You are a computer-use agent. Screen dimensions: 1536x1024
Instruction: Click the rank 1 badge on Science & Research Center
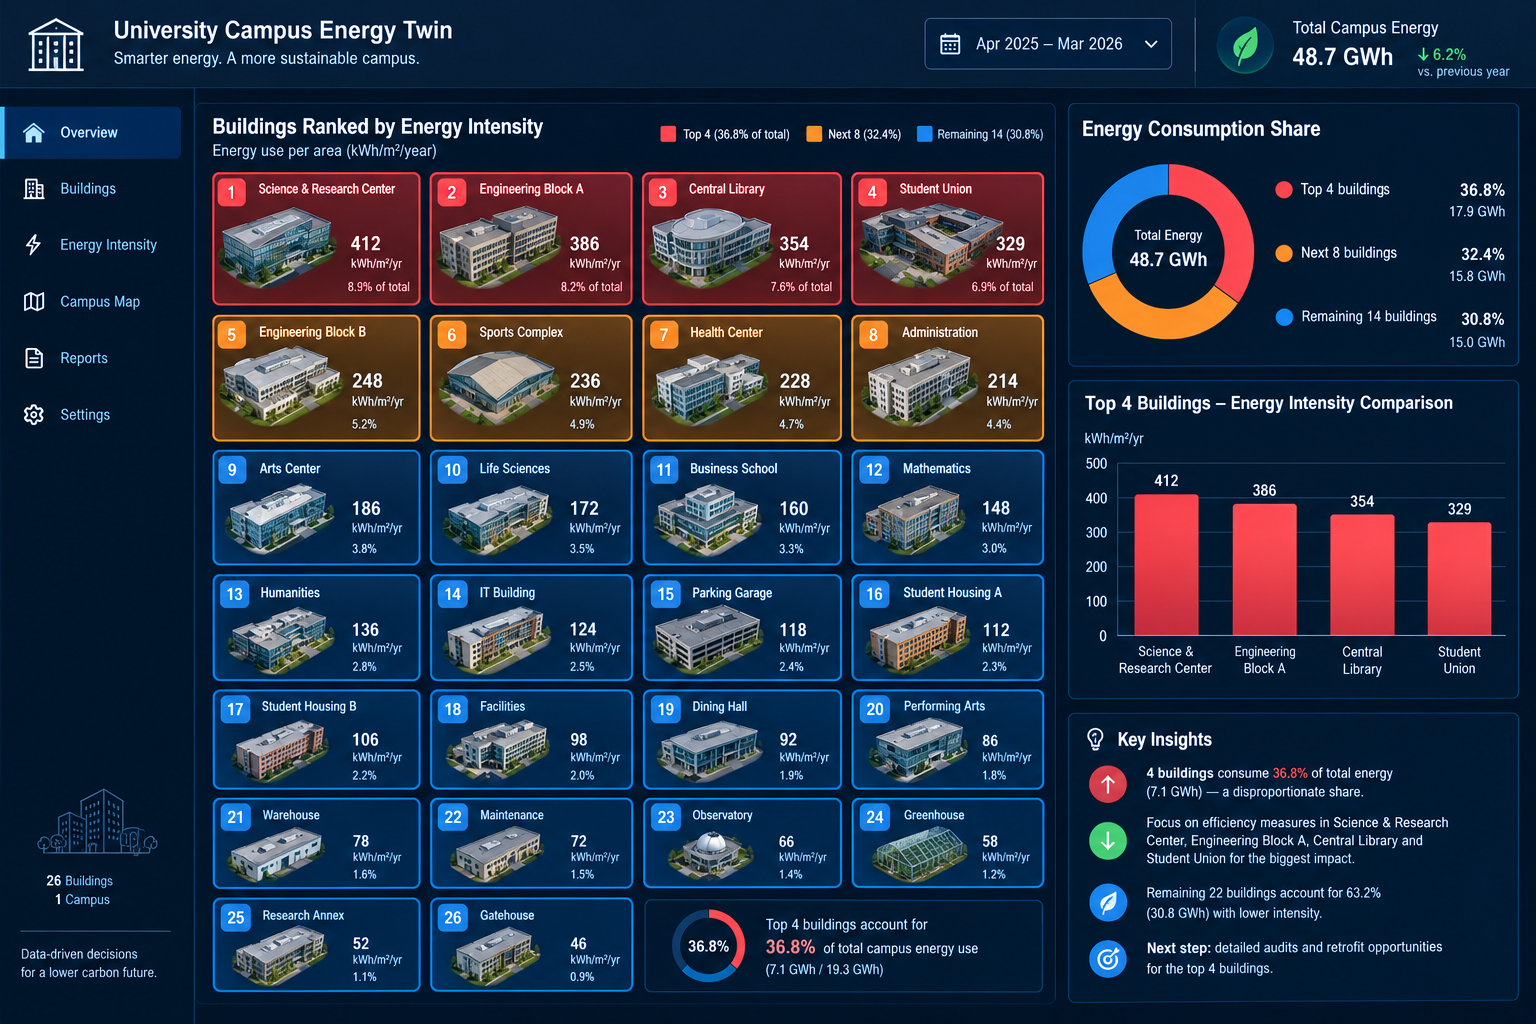tap(232, 192)
